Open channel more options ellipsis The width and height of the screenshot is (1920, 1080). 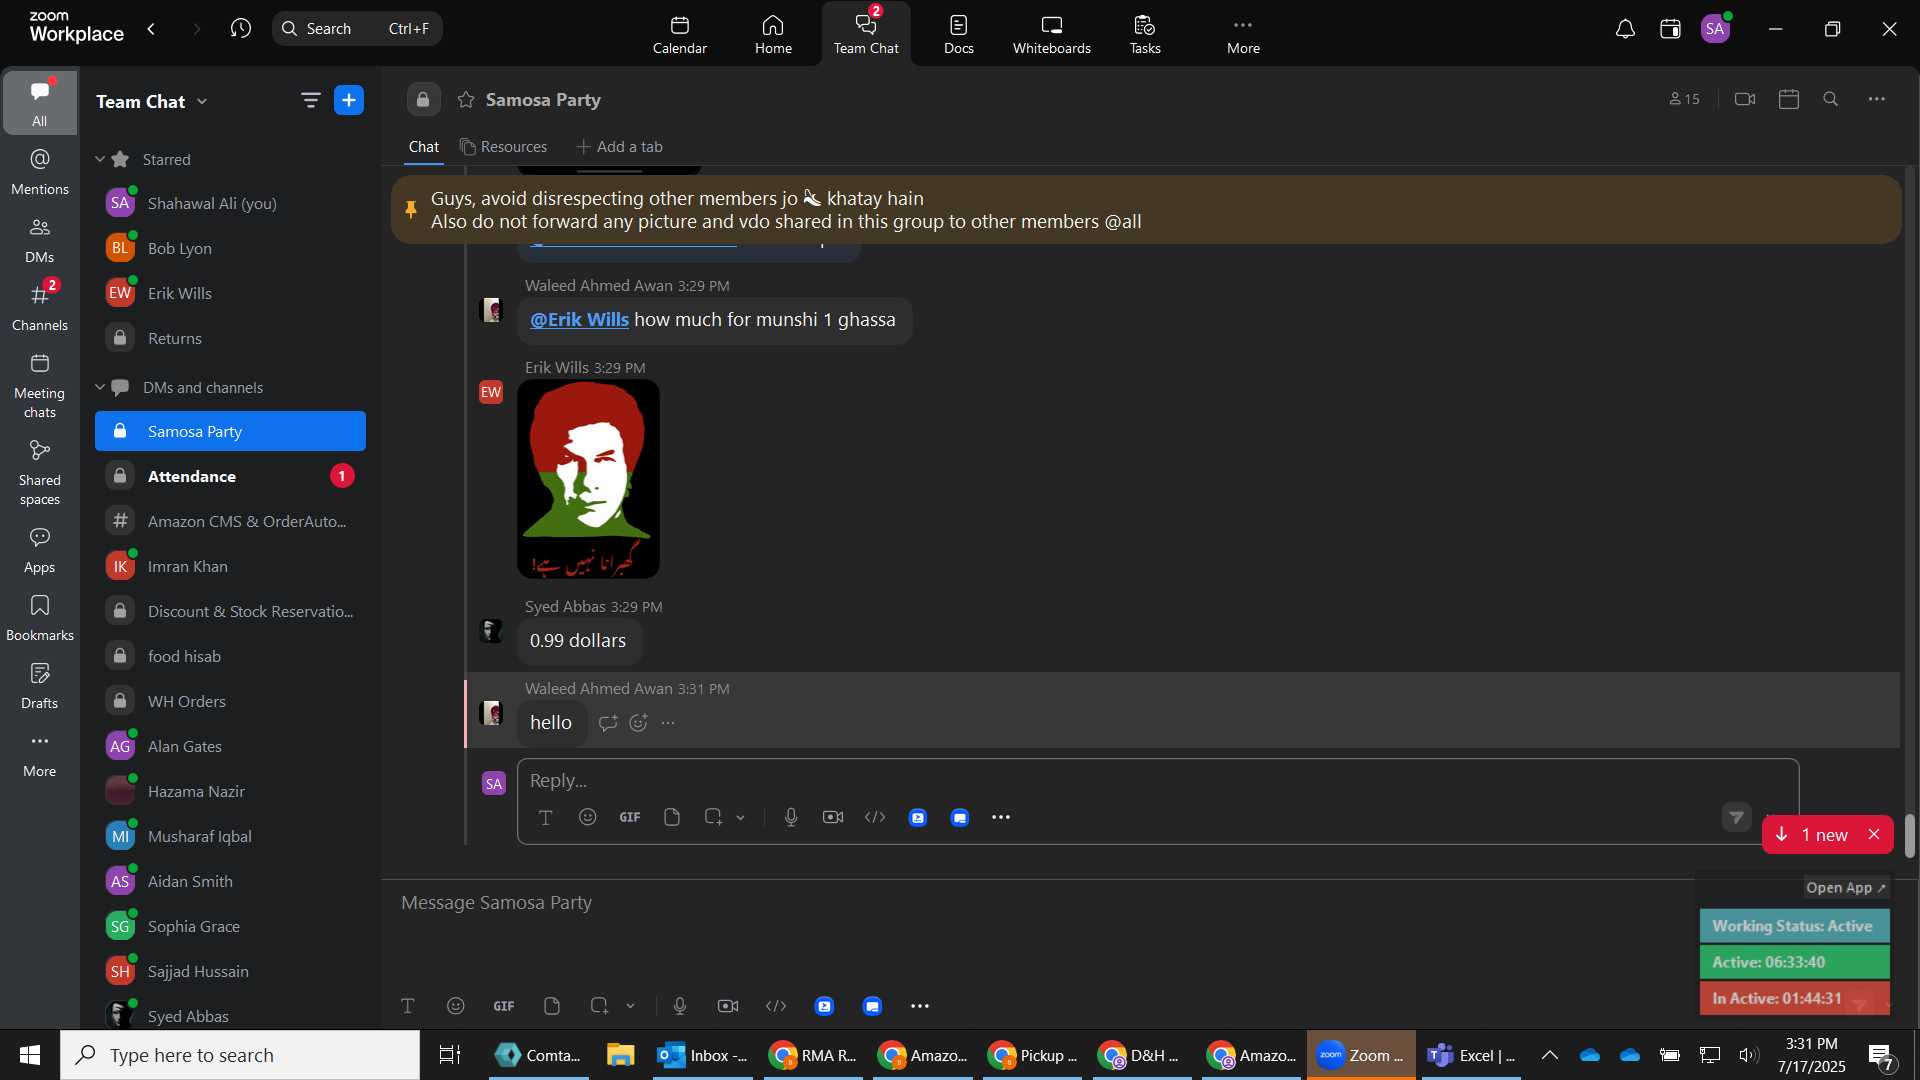point(1877,99)
